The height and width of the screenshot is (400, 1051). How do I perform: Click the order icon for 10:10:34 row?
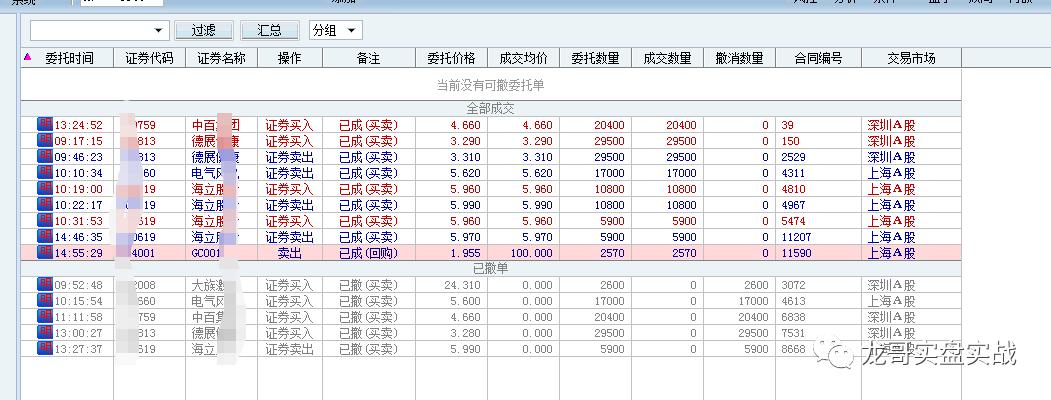tap(44, 172)
